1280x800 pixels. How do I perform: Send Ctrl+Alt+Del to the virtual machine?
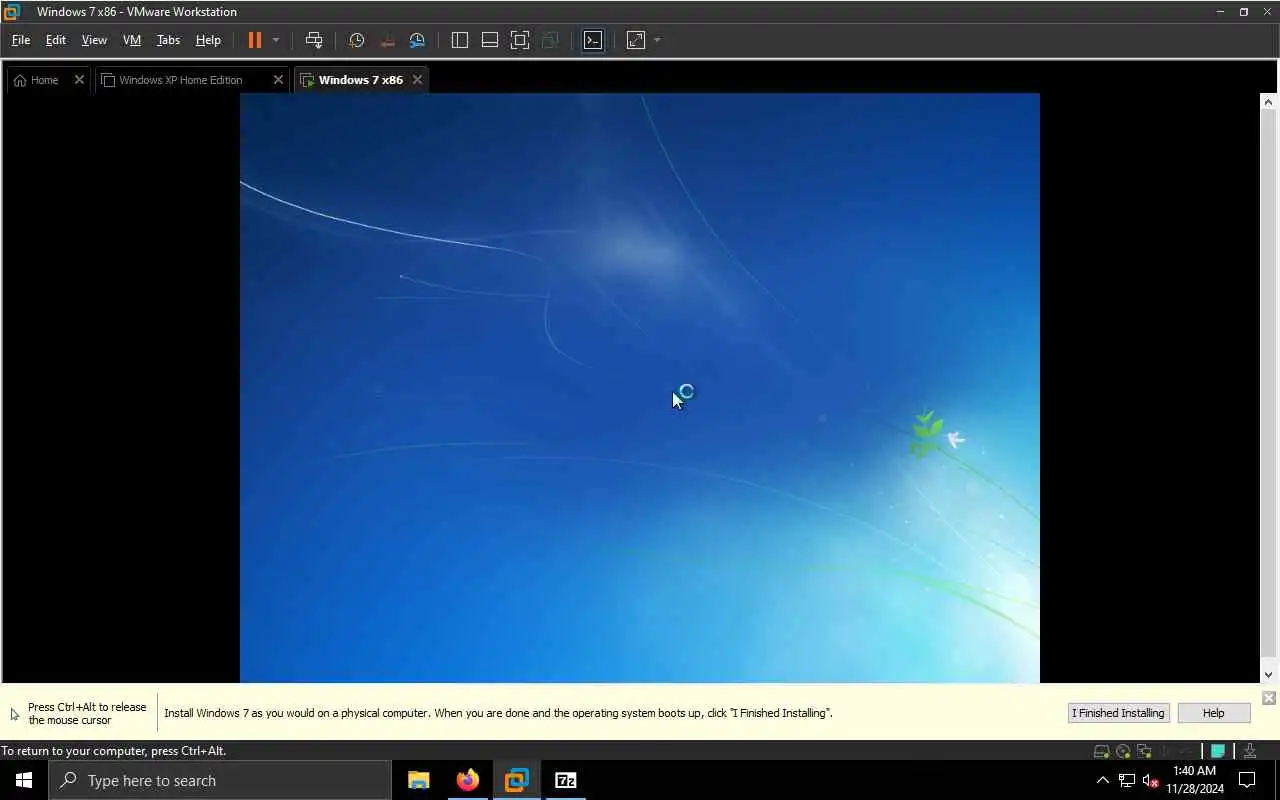click(314, 40)
